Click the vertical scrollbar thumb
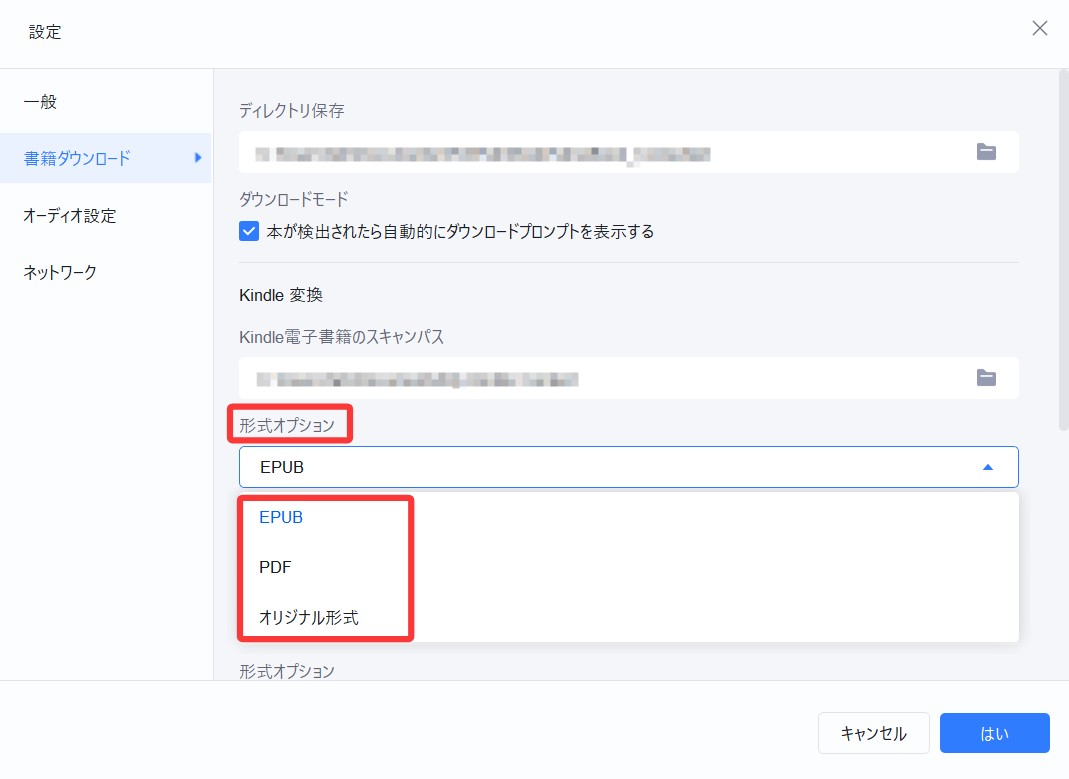This screenshot has height=779, width=1069. [1063, 250]
